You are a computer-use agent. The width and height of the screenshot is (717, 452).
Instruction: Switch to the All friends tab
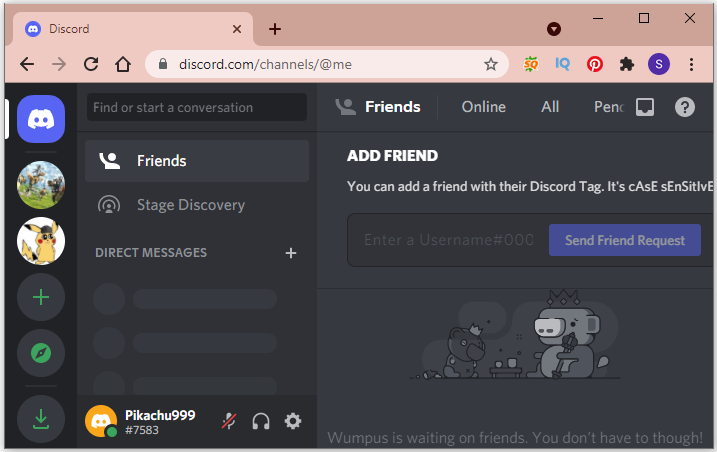550,107
